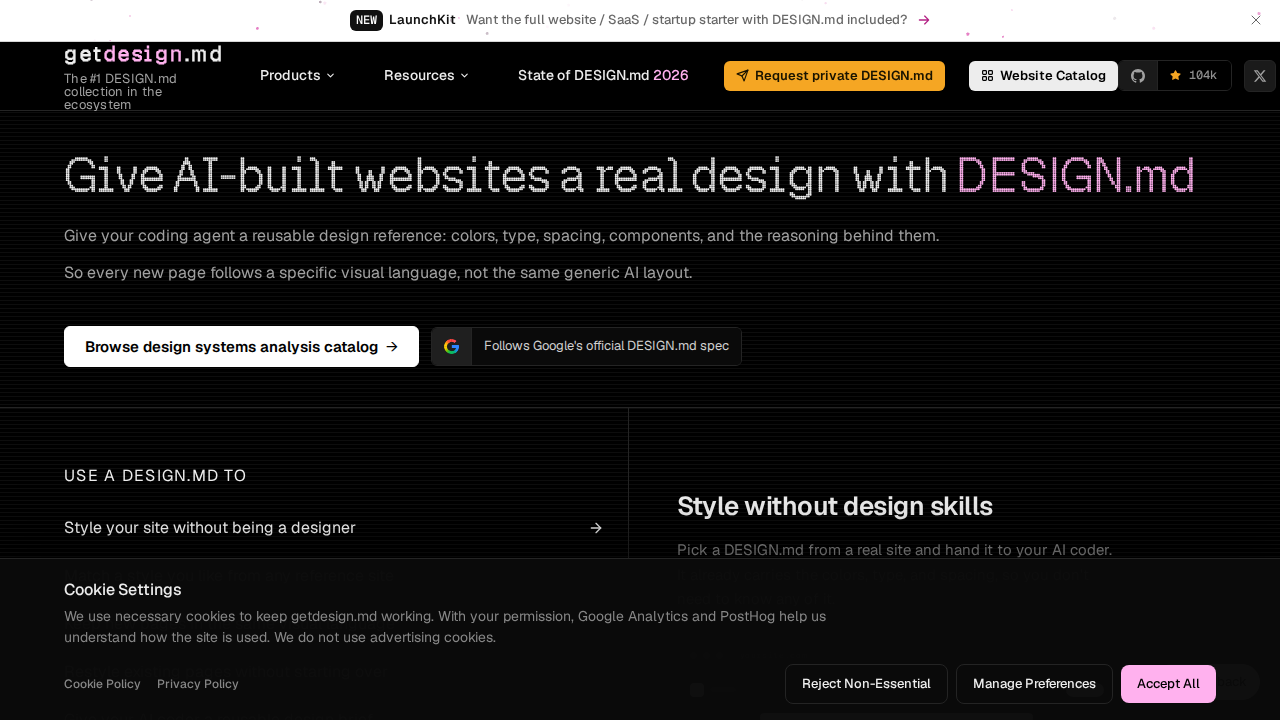Click arrow beside Style your site row

[596, 528]
